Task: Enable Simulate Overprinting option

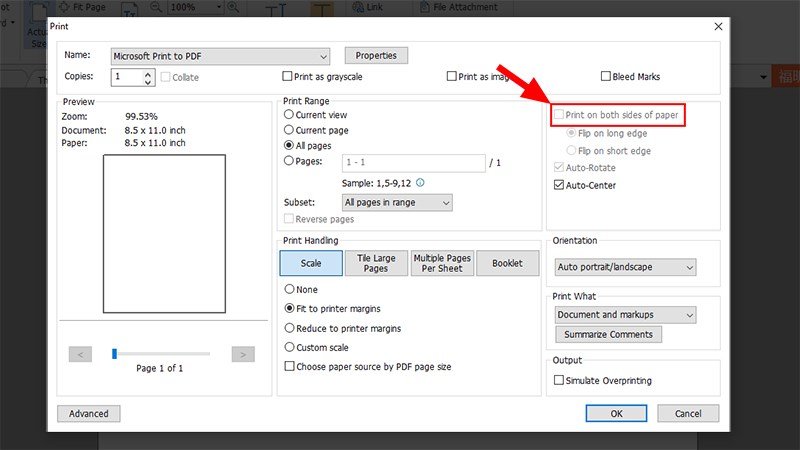Action: point(559,380)
